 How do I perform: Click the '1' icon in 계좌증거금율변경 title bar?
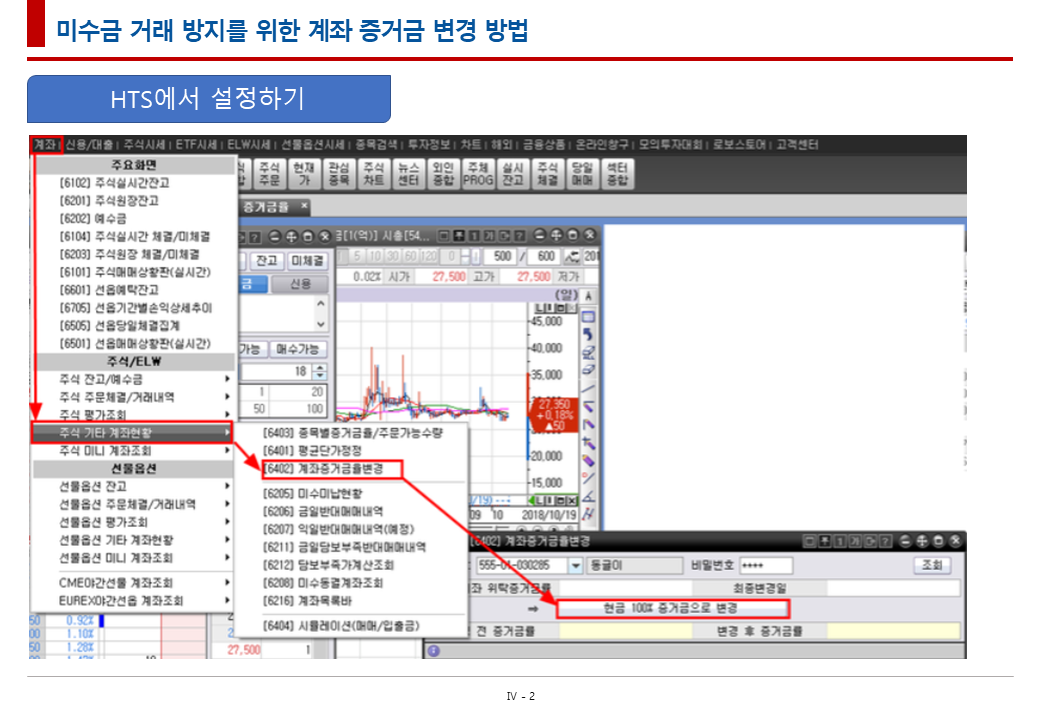840,541
